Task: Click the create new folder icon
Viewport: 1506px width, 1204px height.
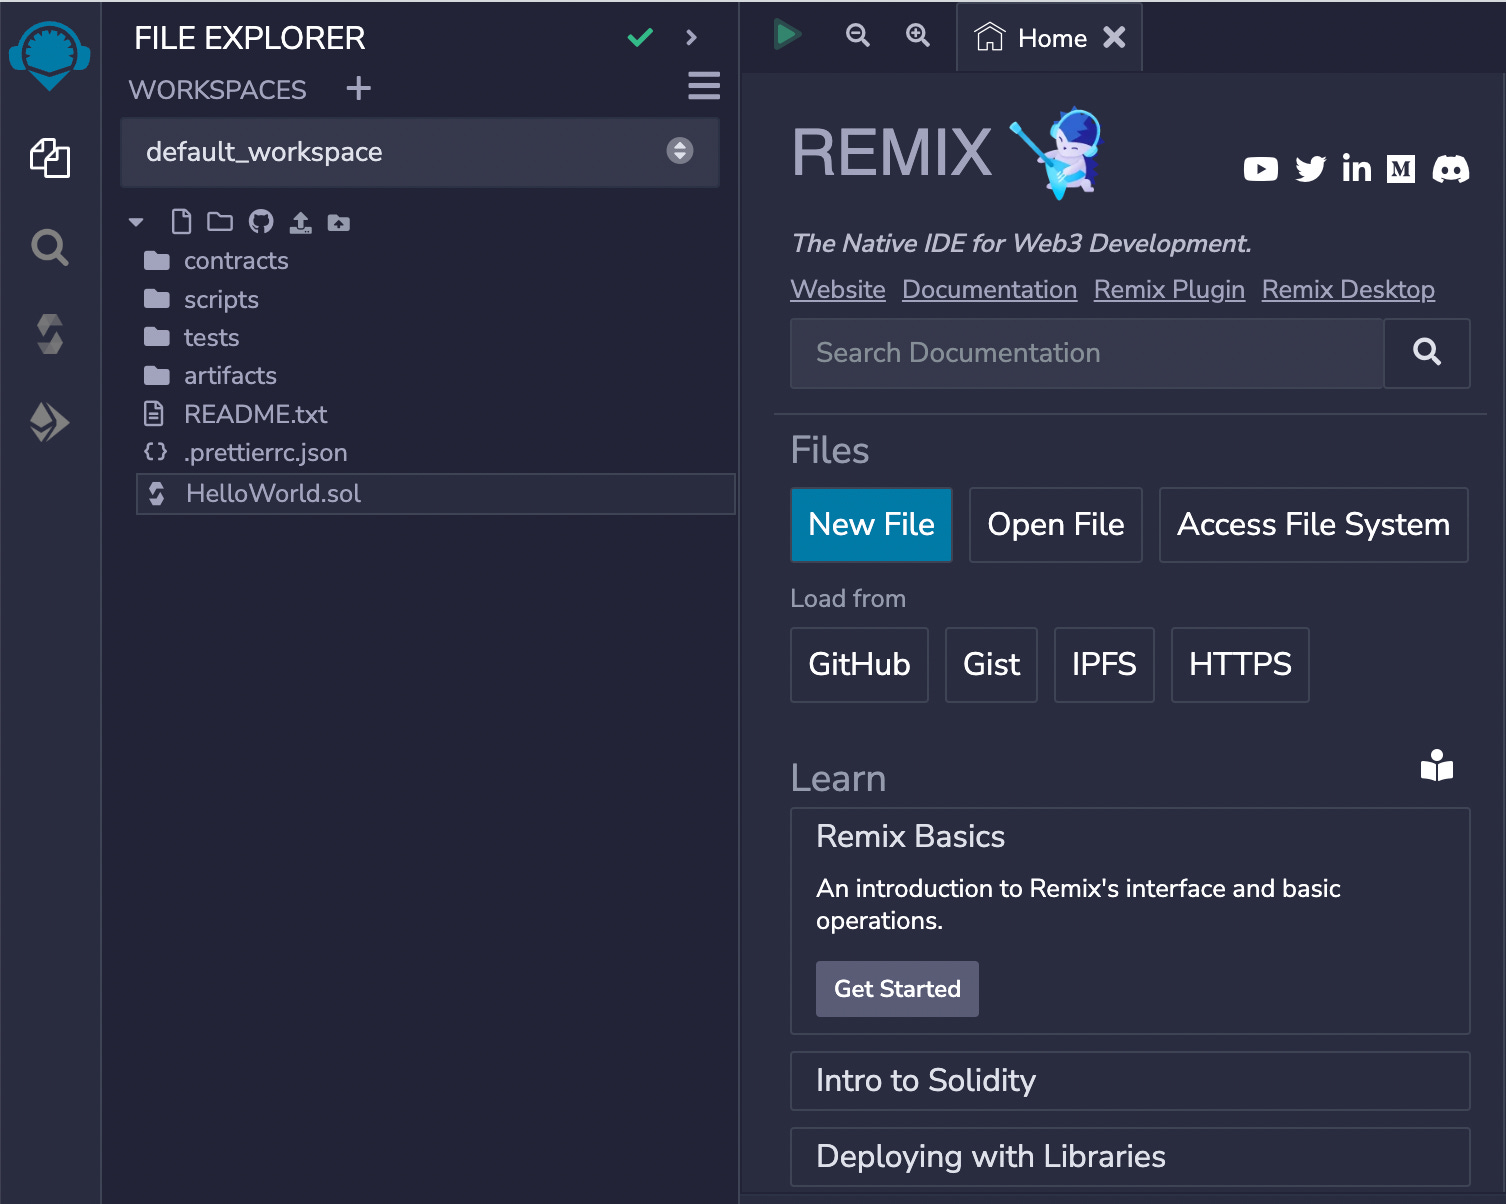Action: tap(220, 222)
